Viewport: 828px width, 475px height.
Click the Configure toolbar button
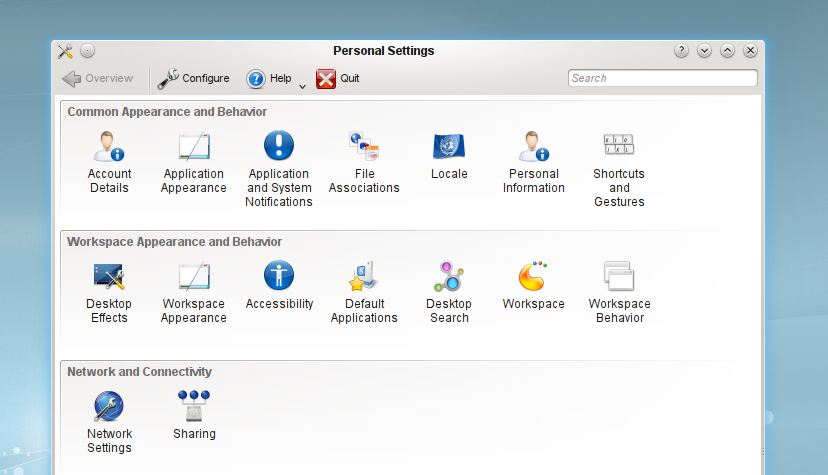193,79
